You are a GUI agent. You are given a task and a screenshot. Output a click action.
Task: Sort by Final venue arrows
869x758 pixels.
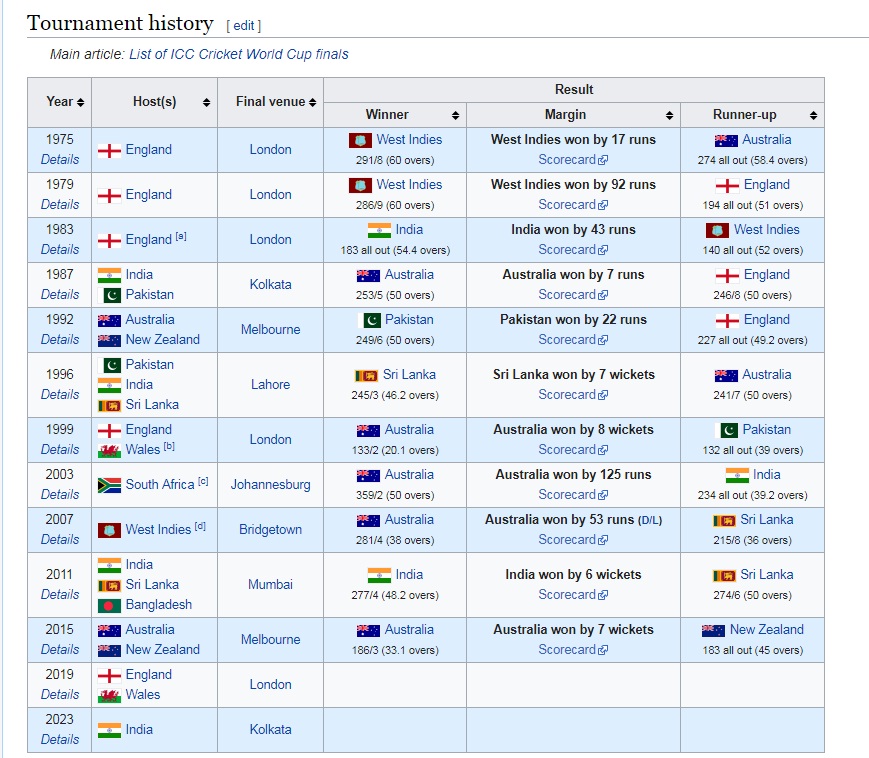(x=313, y=102)
